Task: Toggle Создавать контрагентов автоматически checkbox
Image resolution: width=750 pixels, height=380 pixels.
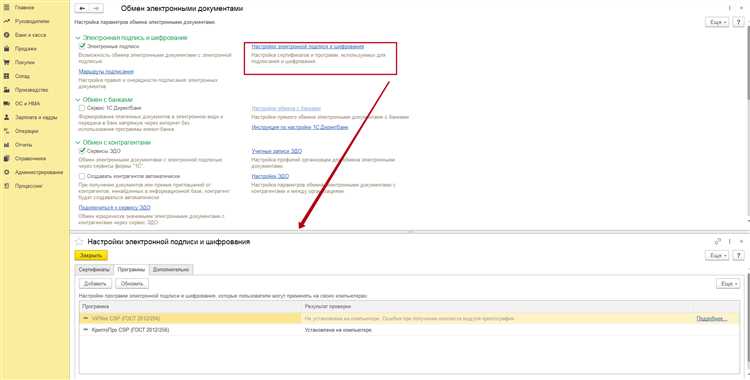Action: point(82,176)
